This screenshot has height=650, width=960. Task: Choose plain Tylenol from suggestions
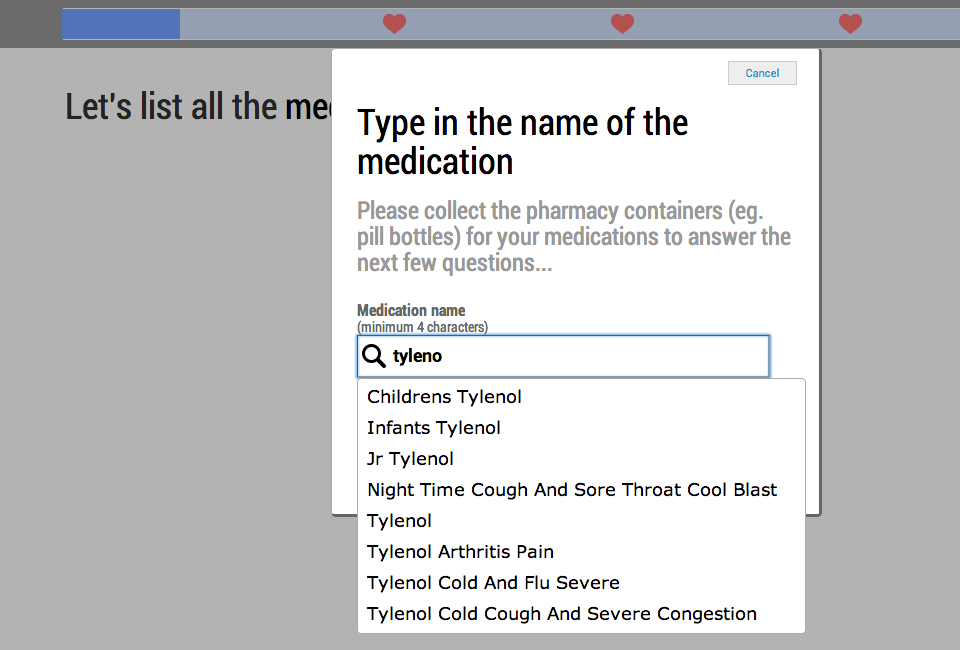click(x=581, y=521)
